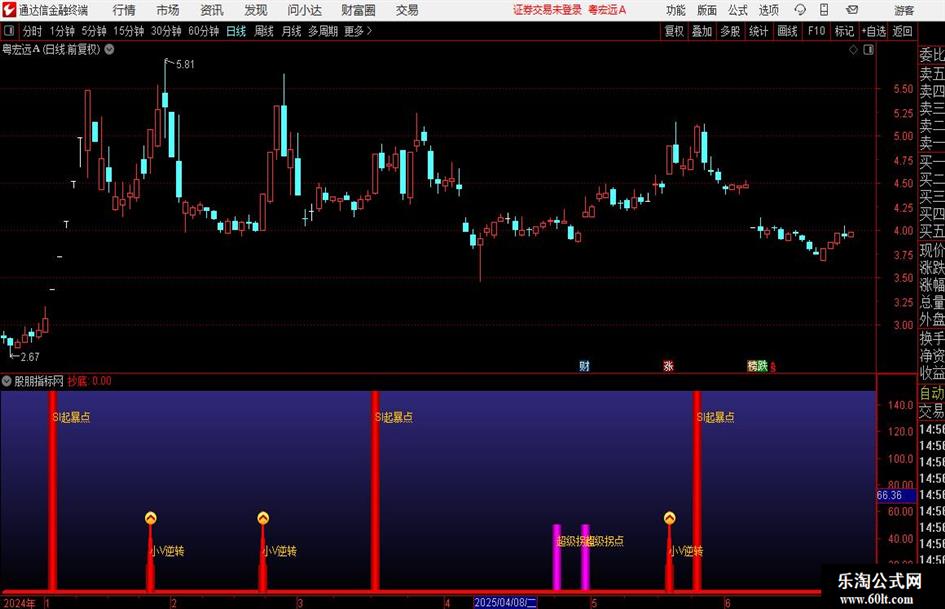Click the 涨 event marker on chart

[668, 366]
